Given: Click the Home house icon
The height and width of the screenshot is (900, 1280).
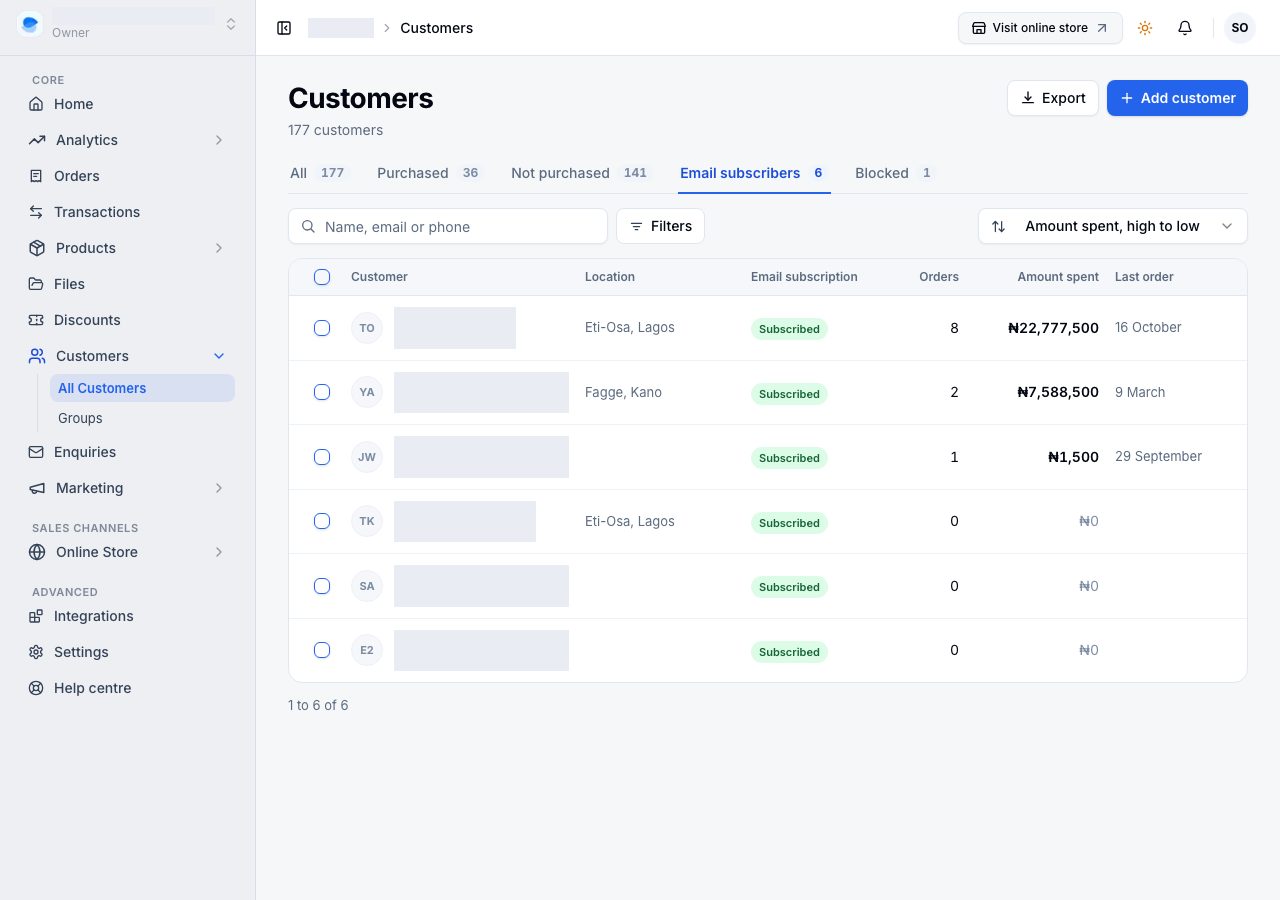Looking at the screenshot, I should [x=36, y=104].
